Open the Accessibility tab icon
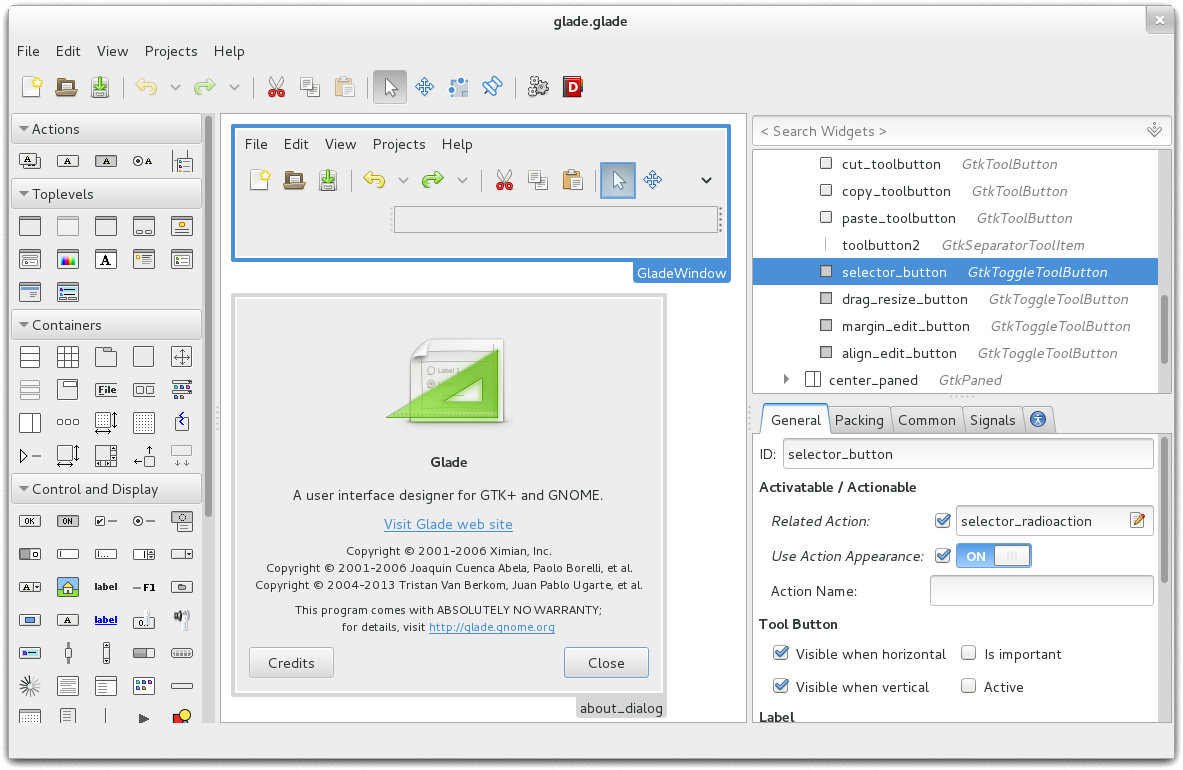 1038,419
